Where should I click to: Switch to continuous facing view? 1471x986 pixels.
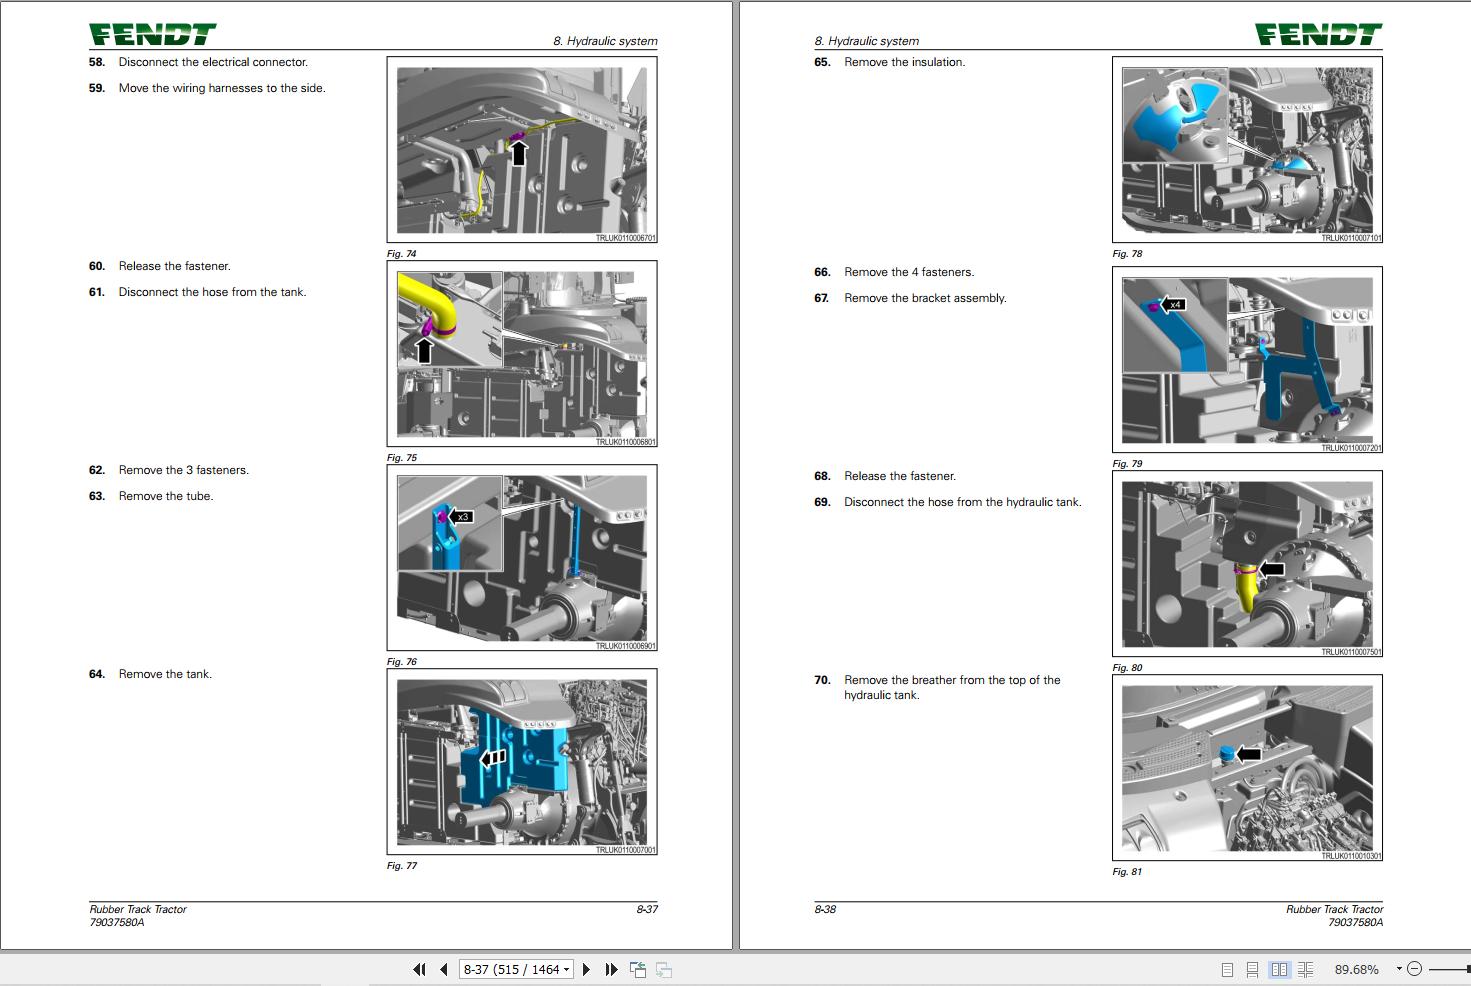tap(1305, 969)
